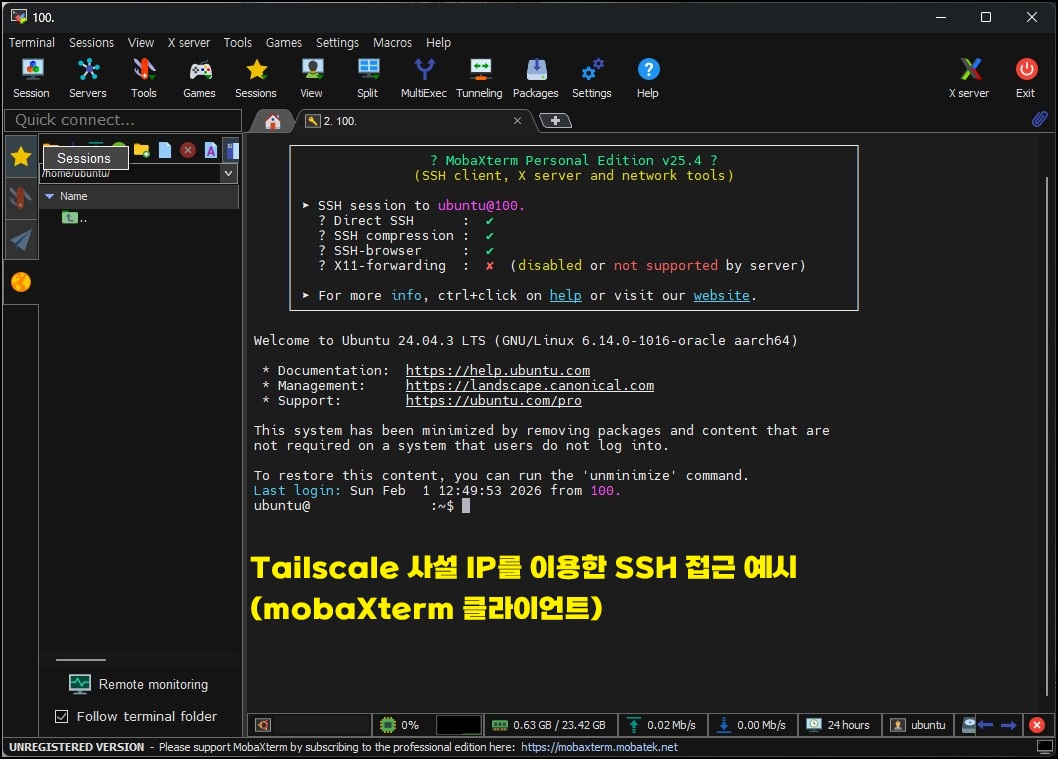The width and height of the screenshot is (1058, 759).
Task: Click the red X in status bar
Action: point(1037,725)
